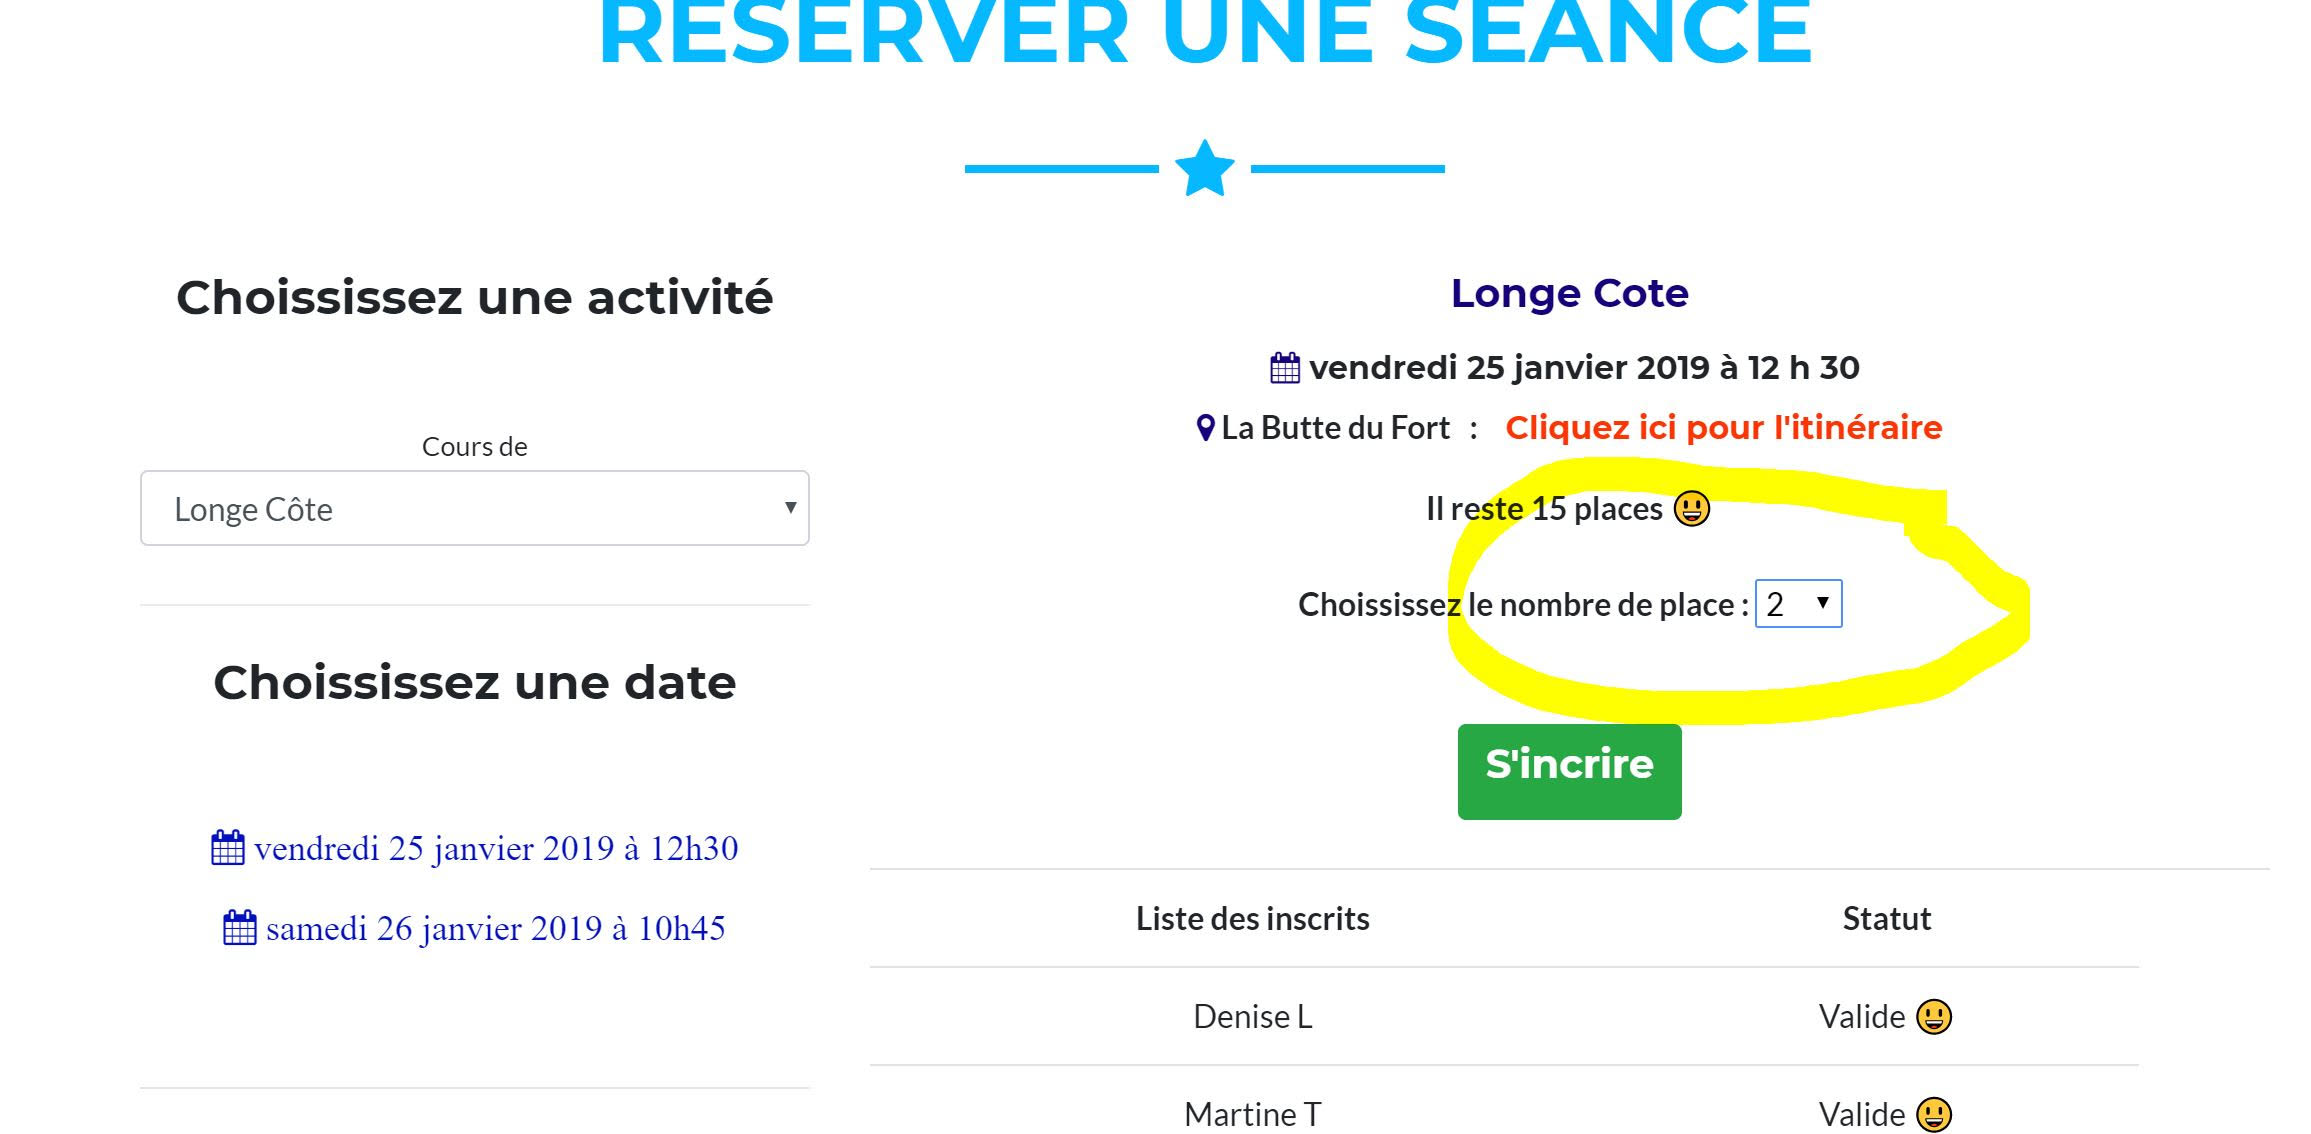Screen dimensions: 2311x1134
Task: Click the green S'incrire button
Action: point(1570,772)
